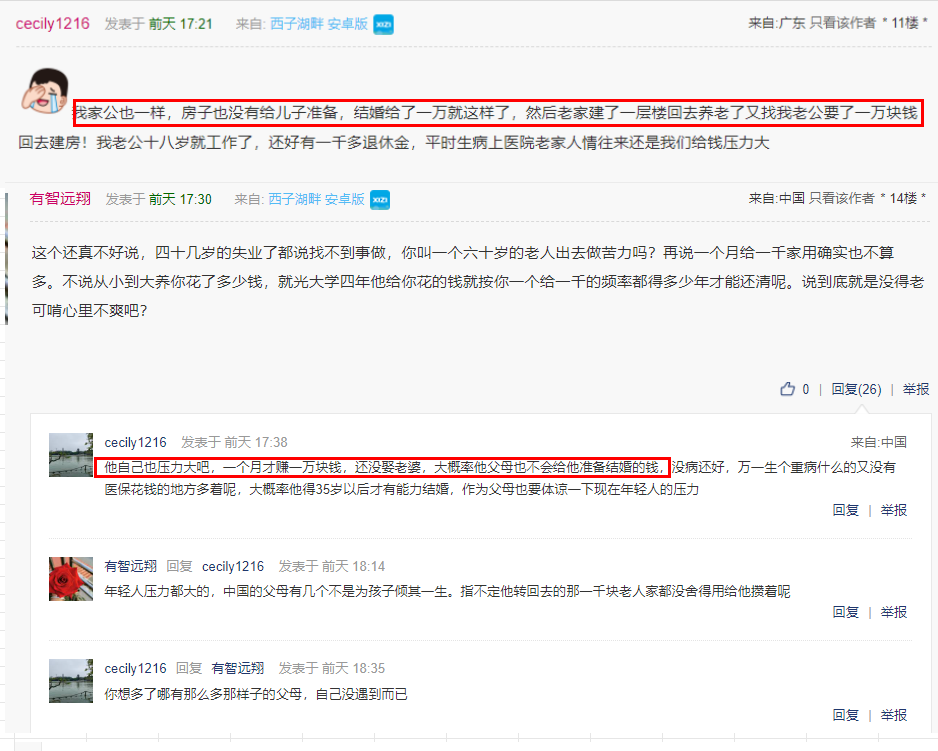The image size is (938, 751).
Task: Click the lake photo avatar at 17:38 reply
Action: click(71, 455)
